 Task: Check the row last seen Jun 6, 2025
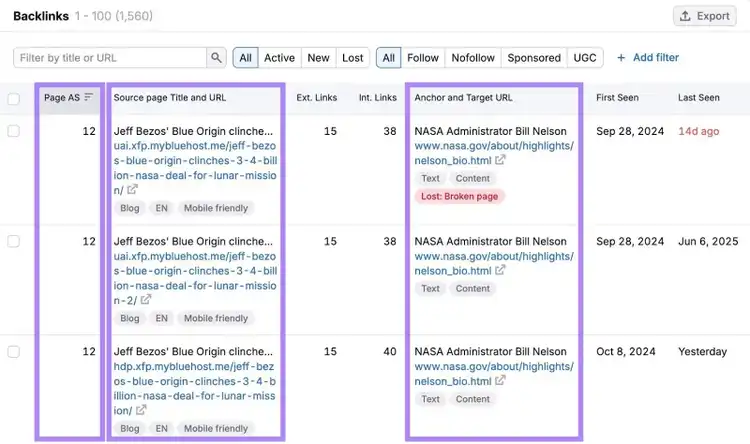[x=14, y=241]
